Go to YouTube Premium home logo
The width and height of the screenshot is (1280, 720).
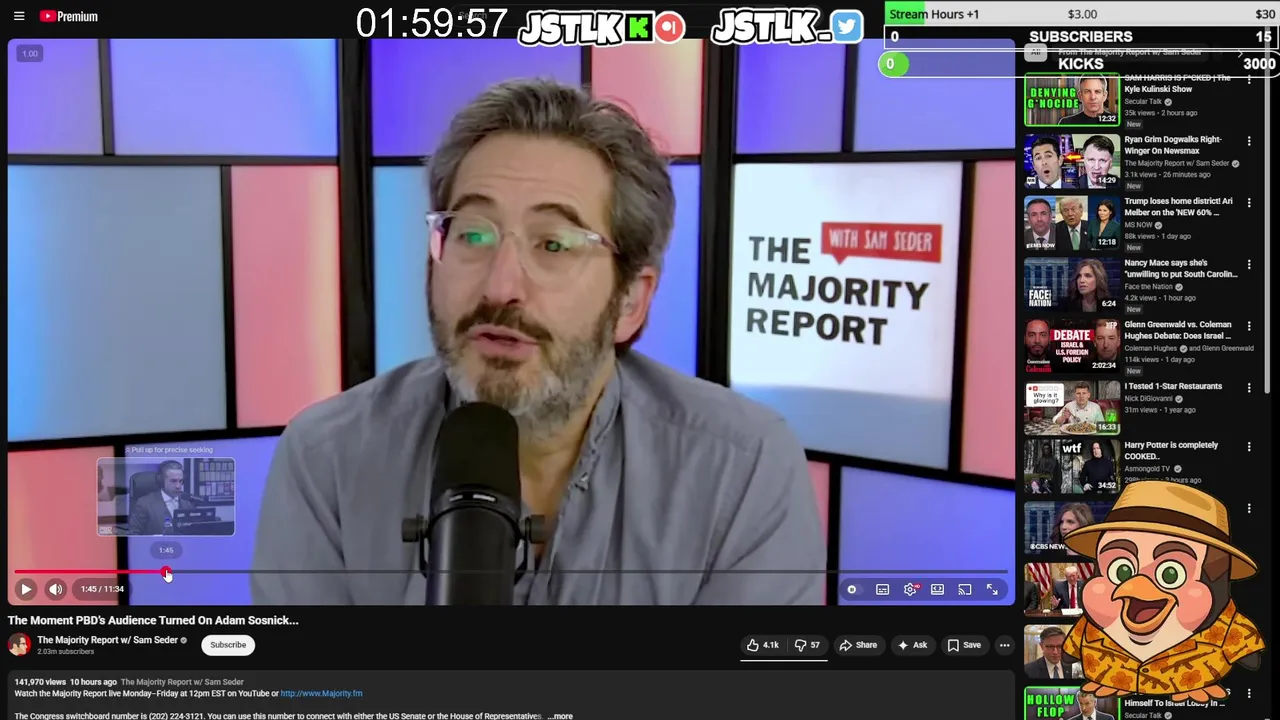[68, 16]
